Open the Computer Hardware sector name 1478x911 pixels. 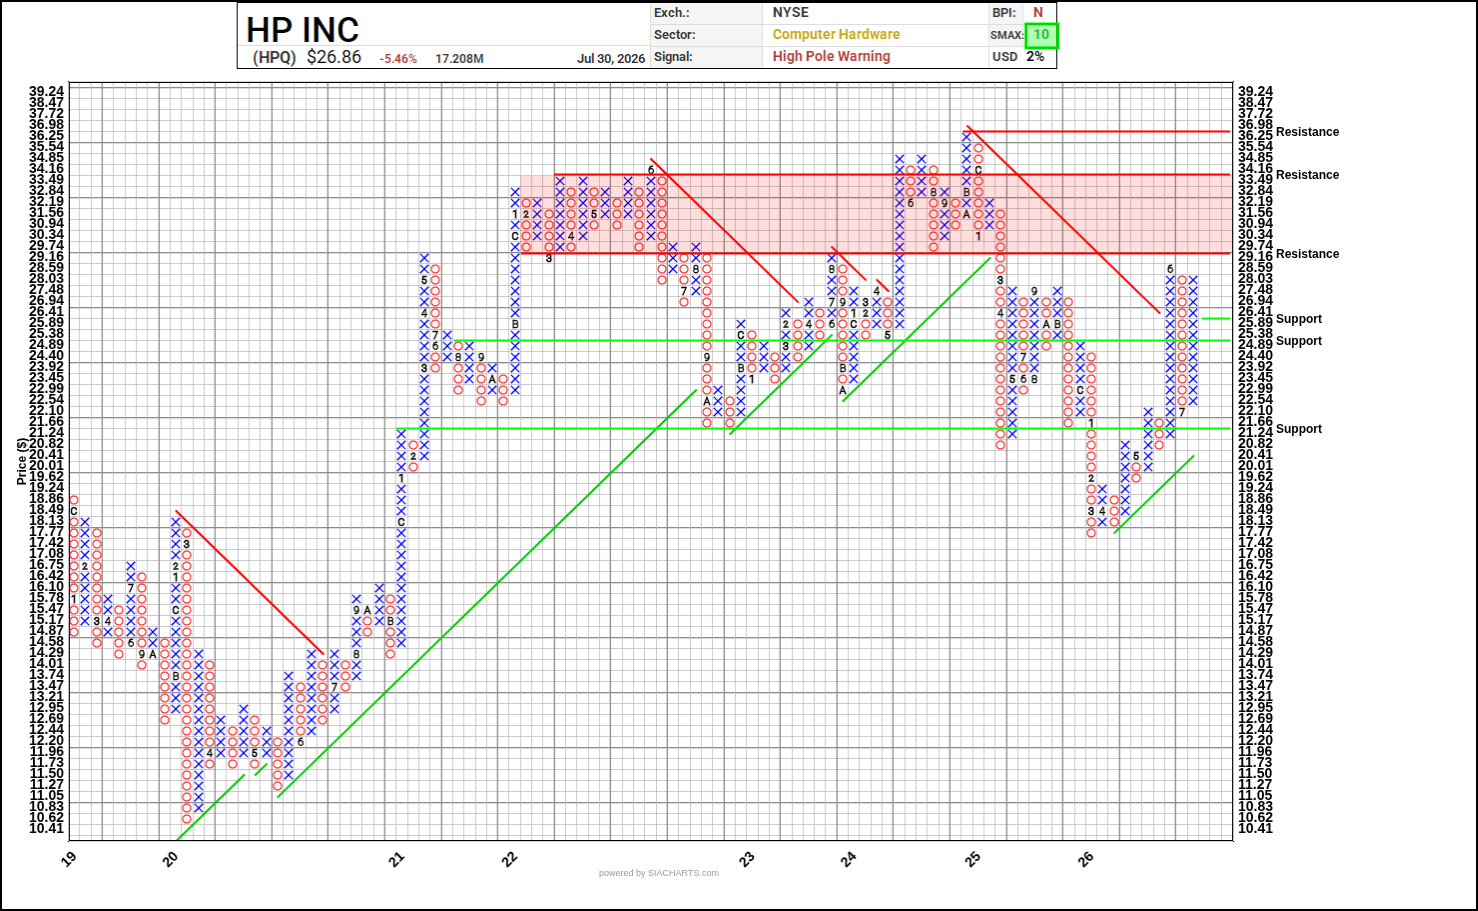pyautogui.click(x=836, y=35)
